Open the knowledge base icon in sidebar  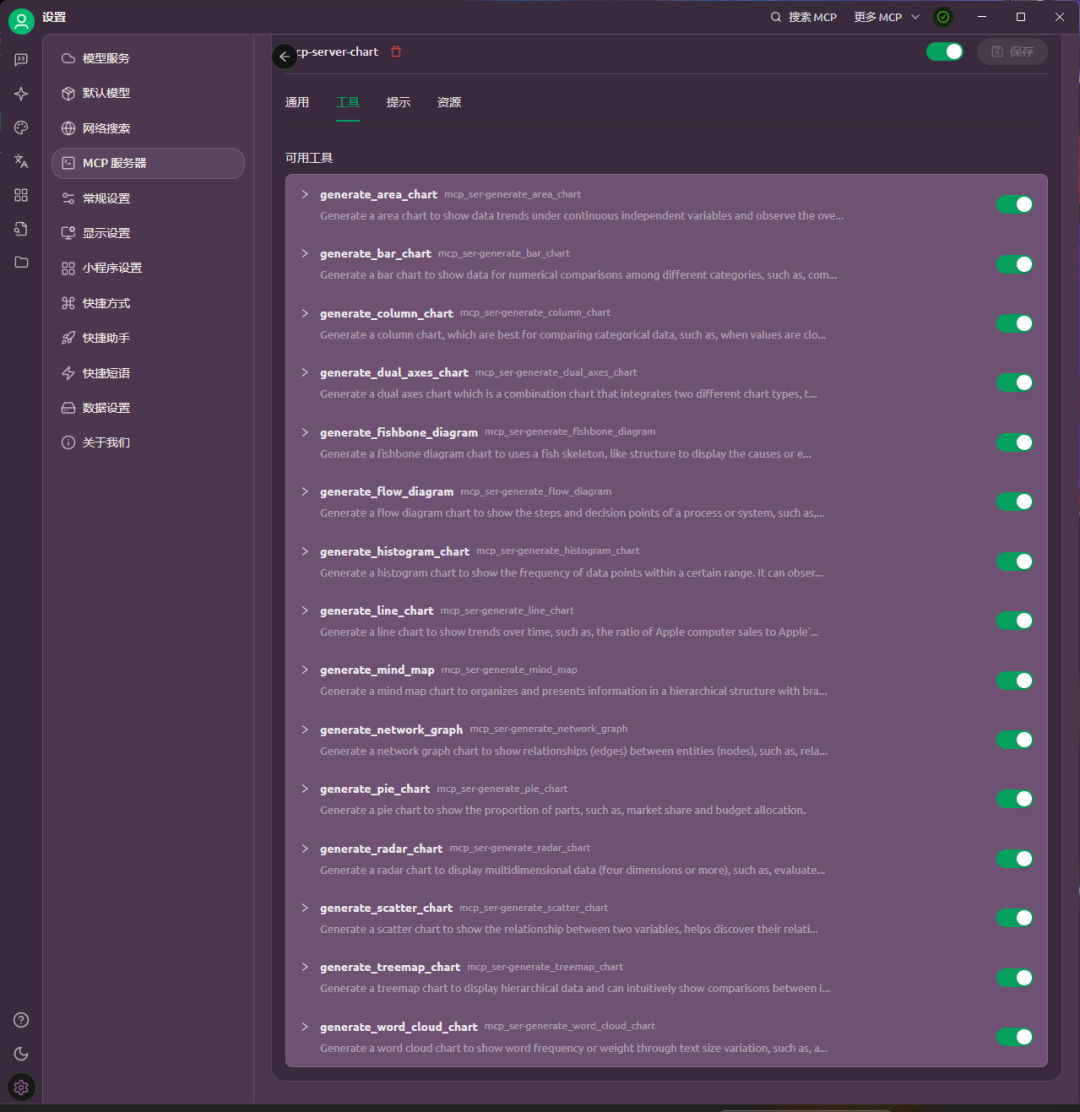coord(21,228)
